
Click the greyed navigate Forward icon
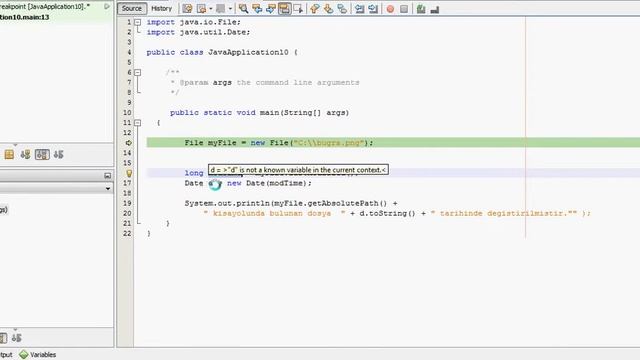220,9
